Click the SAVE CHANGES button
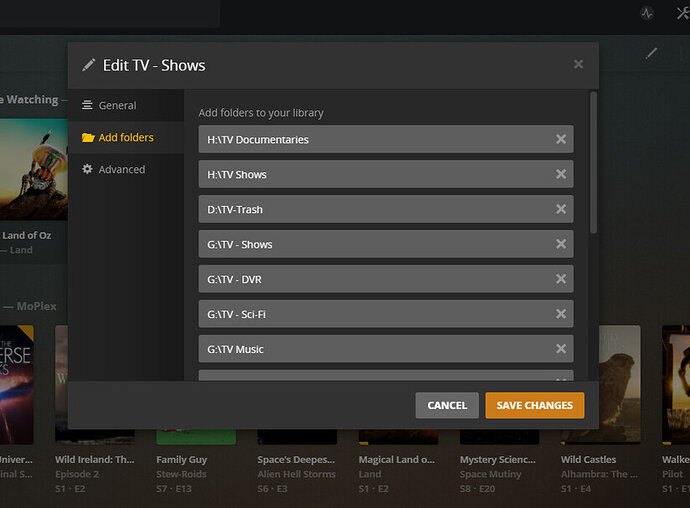 pos(535,405)
